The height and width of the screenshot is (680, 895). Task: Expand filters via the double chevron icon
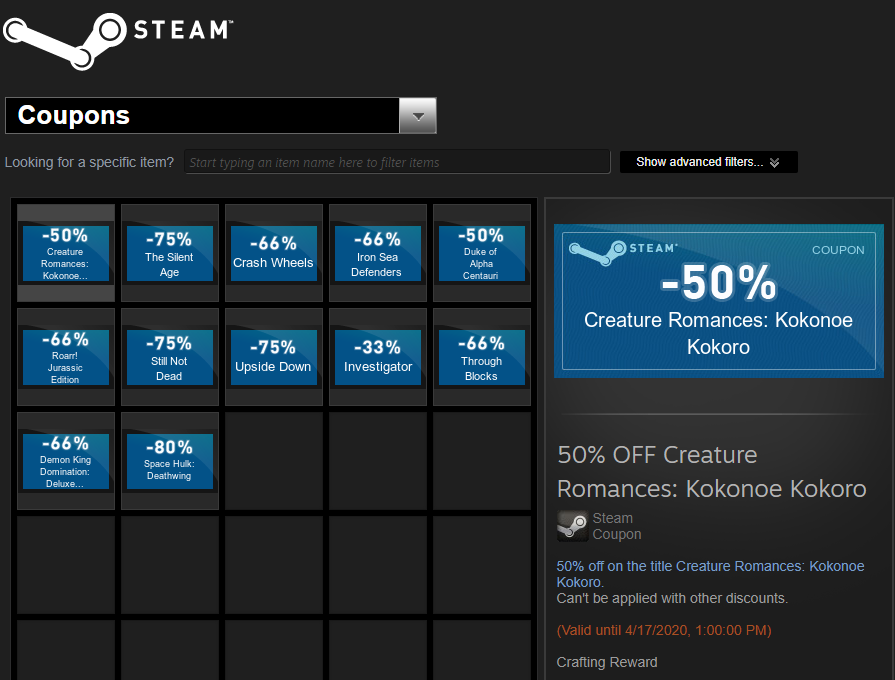(775, 163)
